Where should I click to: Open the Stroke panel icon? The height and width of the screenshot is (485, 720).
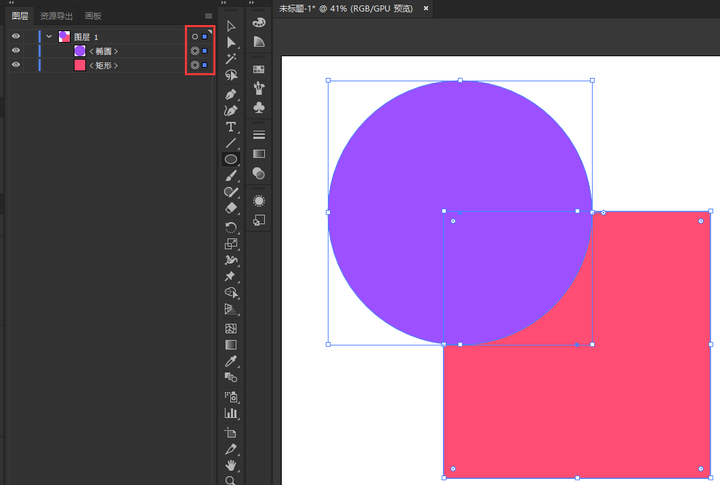coord(259,135)
